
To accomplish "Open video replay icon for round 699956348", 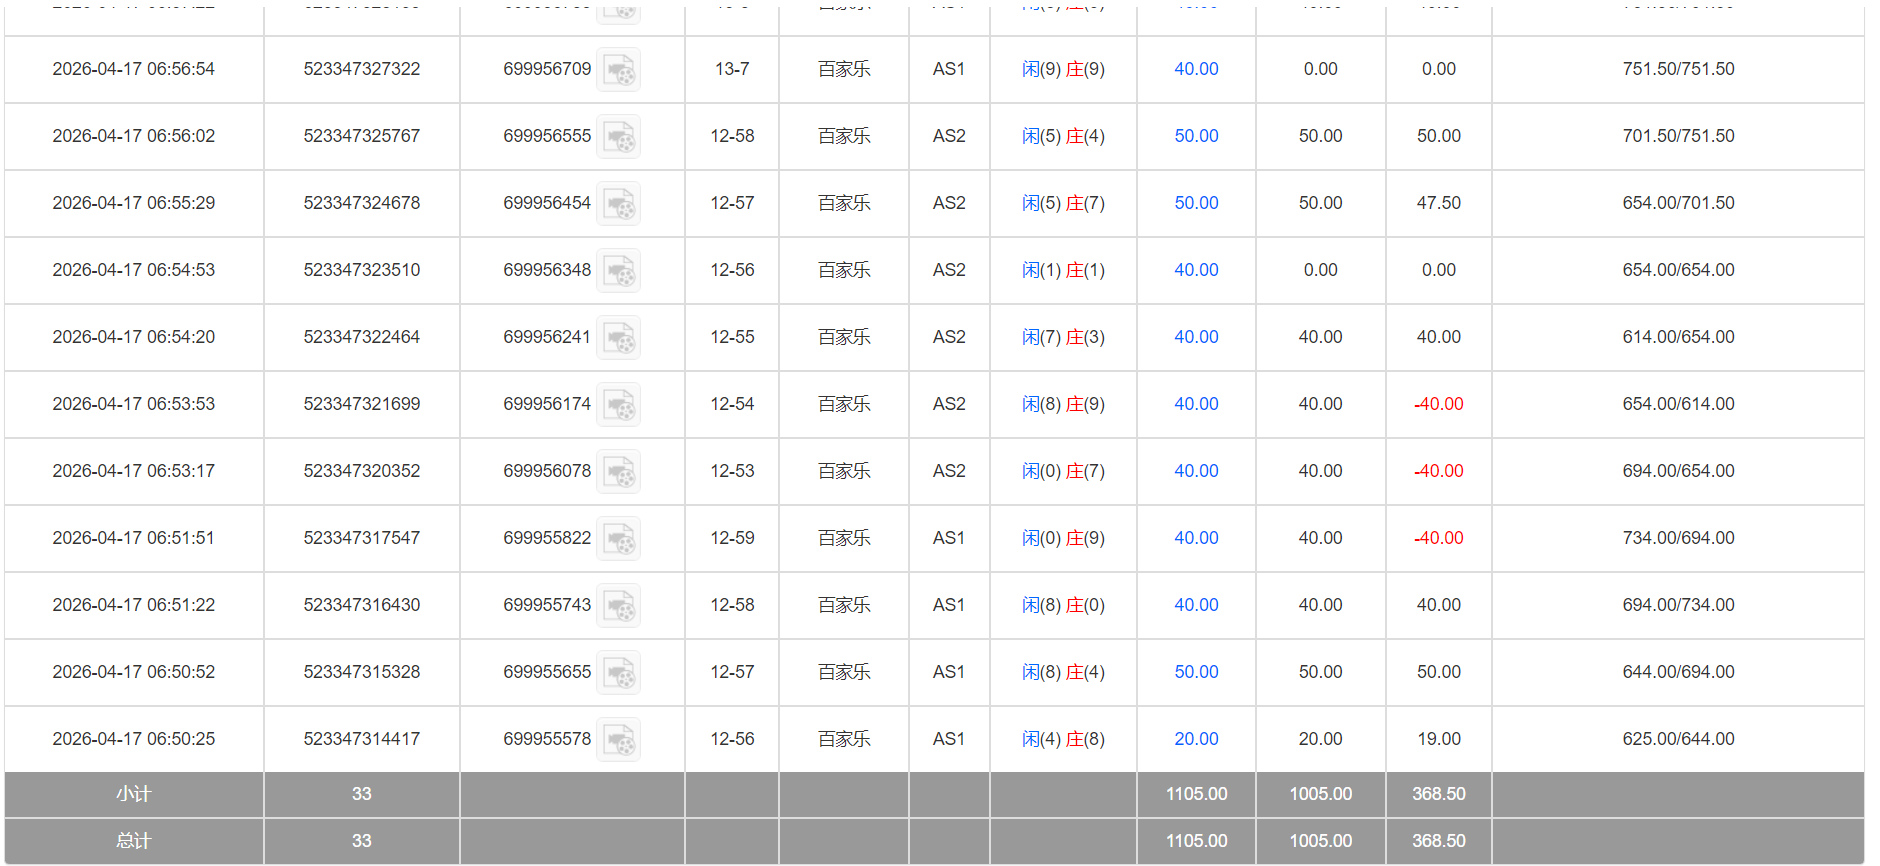I will click(x=618, y=271).
